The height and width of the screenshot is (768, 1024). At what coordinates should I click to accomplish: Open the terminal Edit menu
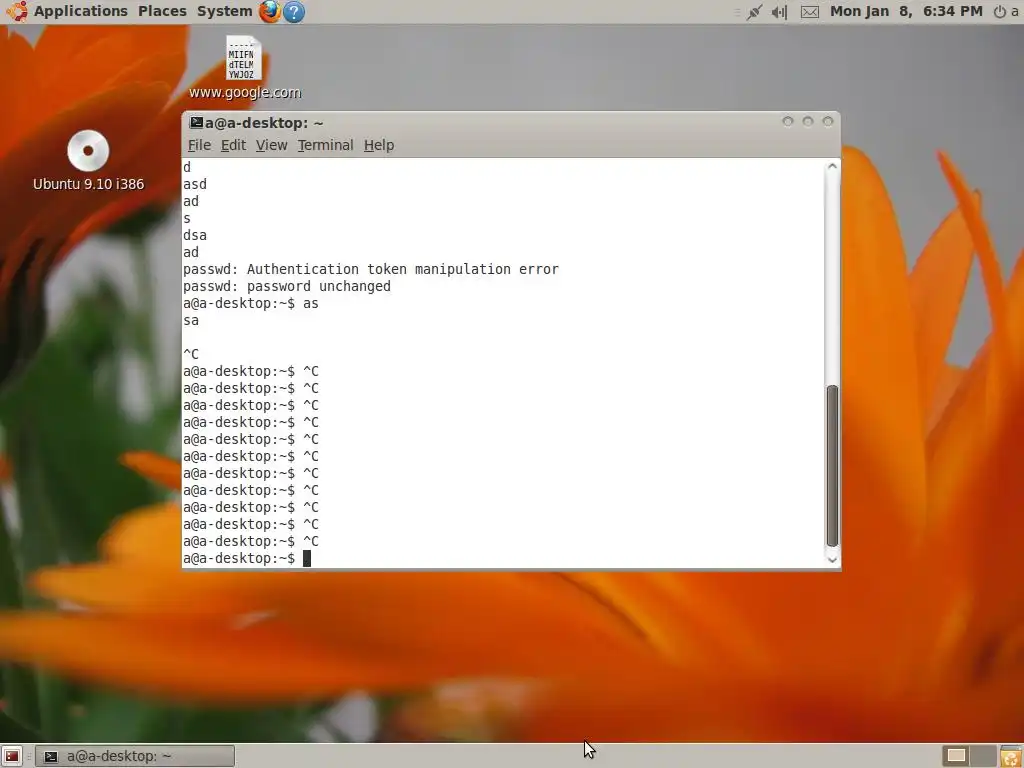[x=233, y=145]
